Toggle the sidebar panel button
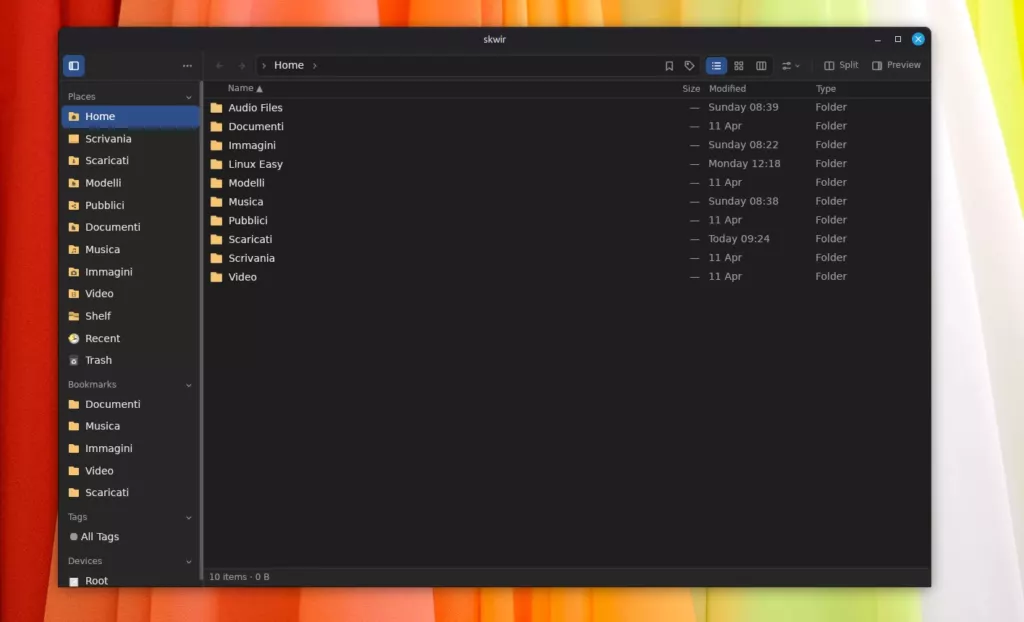1024x622 pixels. 74,65
